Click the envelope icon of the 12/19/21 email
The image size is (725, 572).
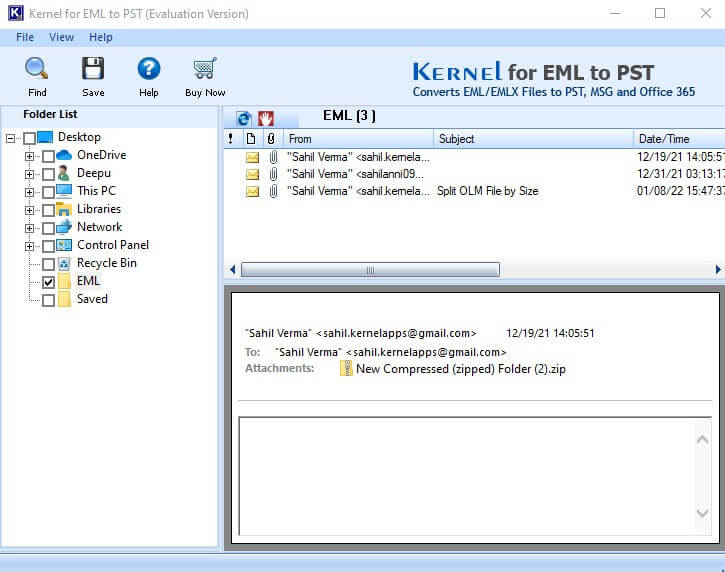click(x=252, y=158)
